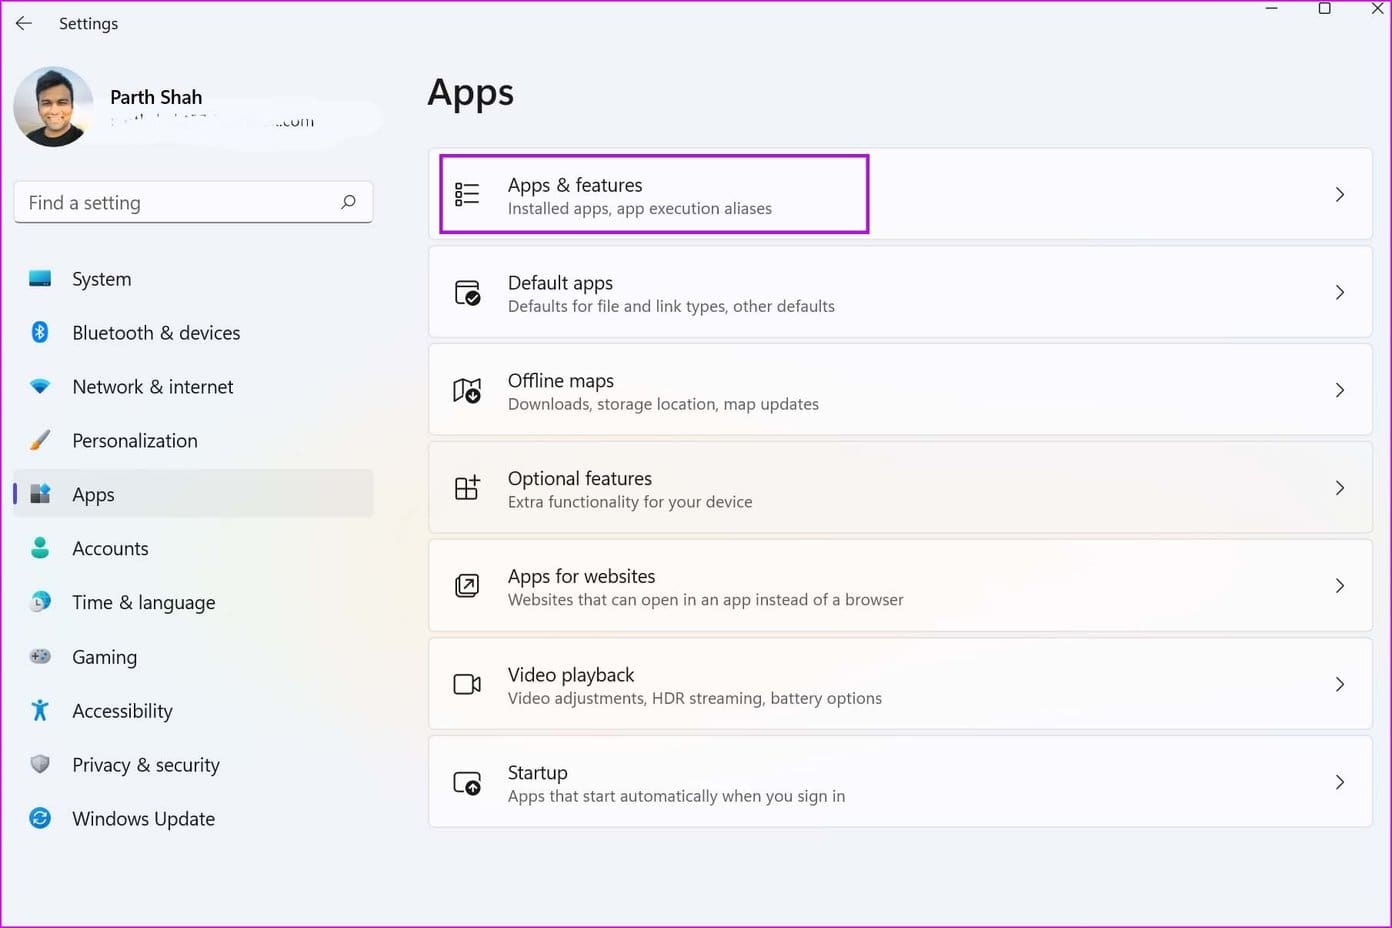Click the Apps icon in sidebar

pos(40,494)
